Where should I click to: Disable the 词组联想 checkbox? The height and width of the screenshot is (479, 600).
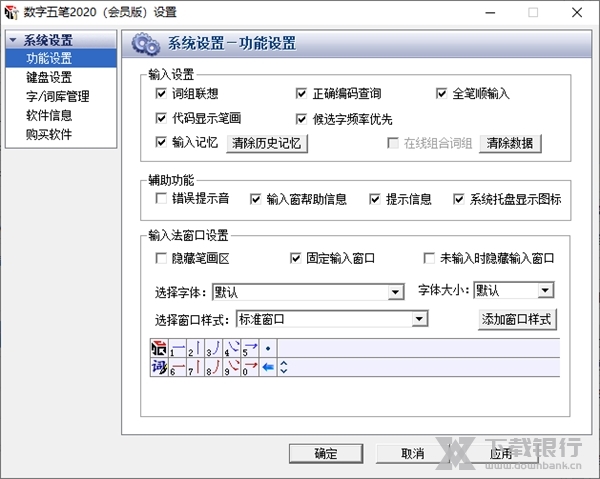161,93
